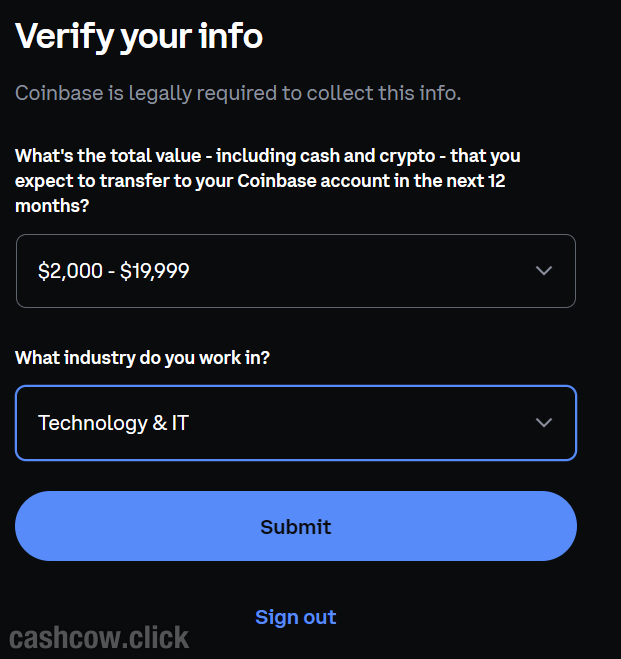The height and width of the screenshot is (659, 621).
Task: Click the word "Coinbase" in the grey subtitle
Action: click(x=57, y=94)
